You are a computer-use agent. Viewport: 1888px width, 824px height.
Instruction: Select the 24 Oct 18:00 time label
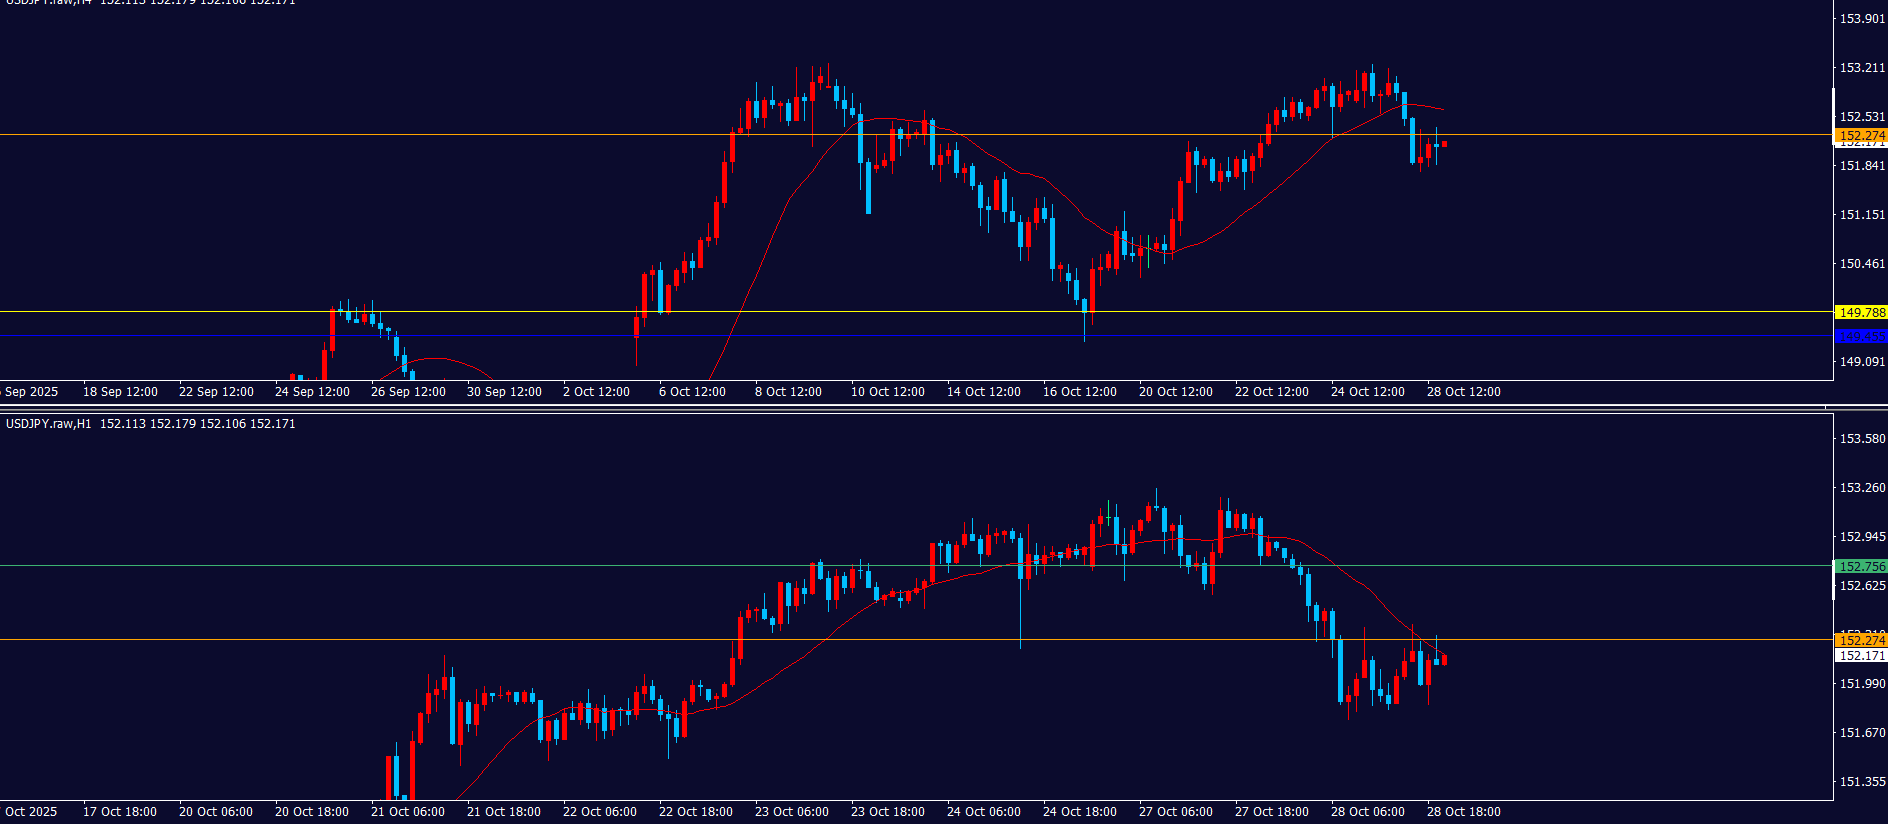coord(1079,812)
